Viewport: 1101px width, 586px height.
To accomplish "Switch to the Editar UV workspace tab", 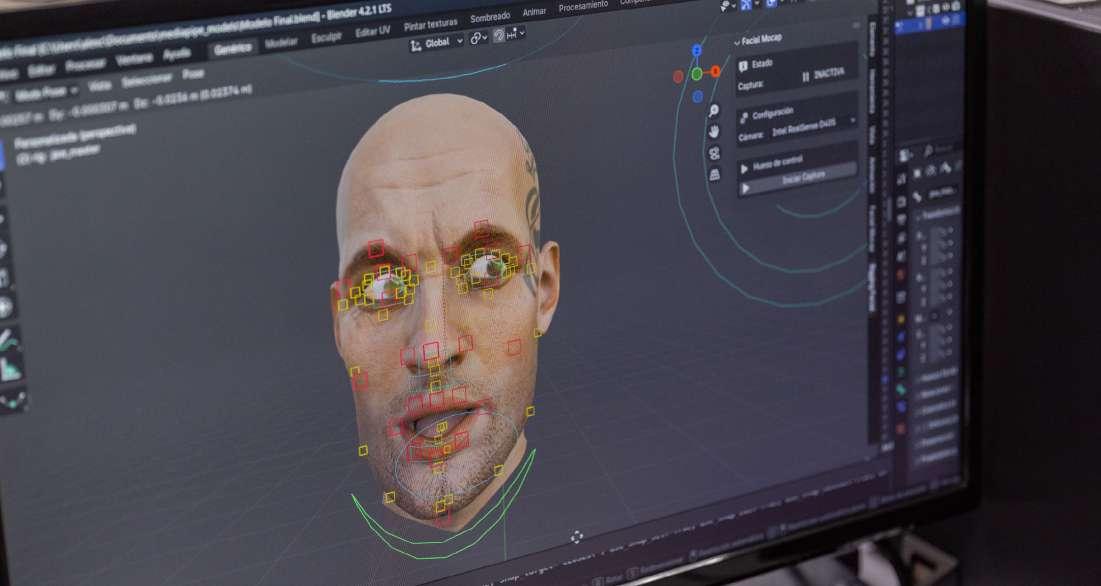I will (372, 31).
